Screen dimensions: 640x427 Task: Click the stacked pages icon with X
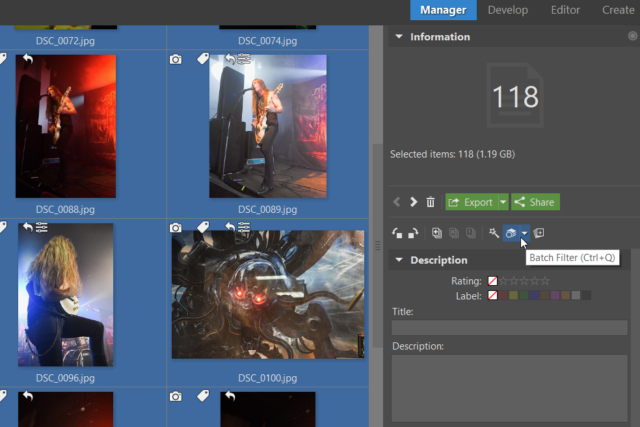tap(454, 233)
